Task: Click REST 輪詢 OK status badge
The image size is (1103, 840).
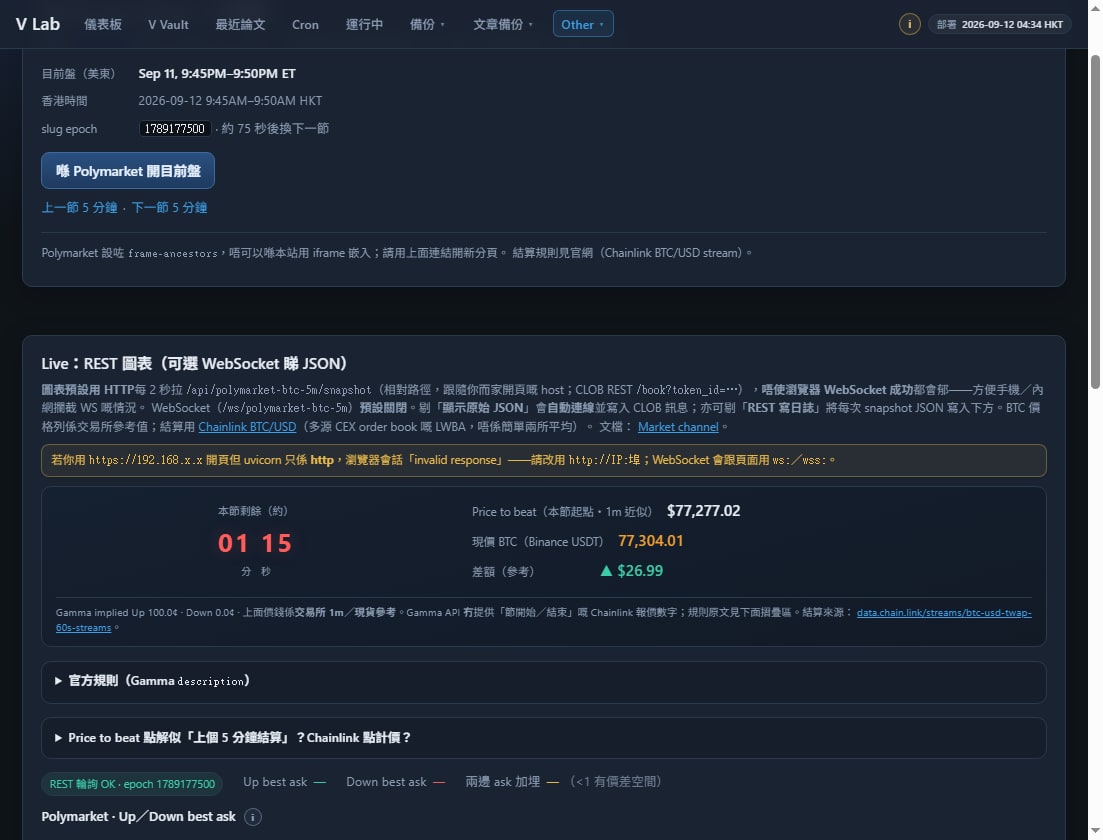Action: (x=132, y=784)
